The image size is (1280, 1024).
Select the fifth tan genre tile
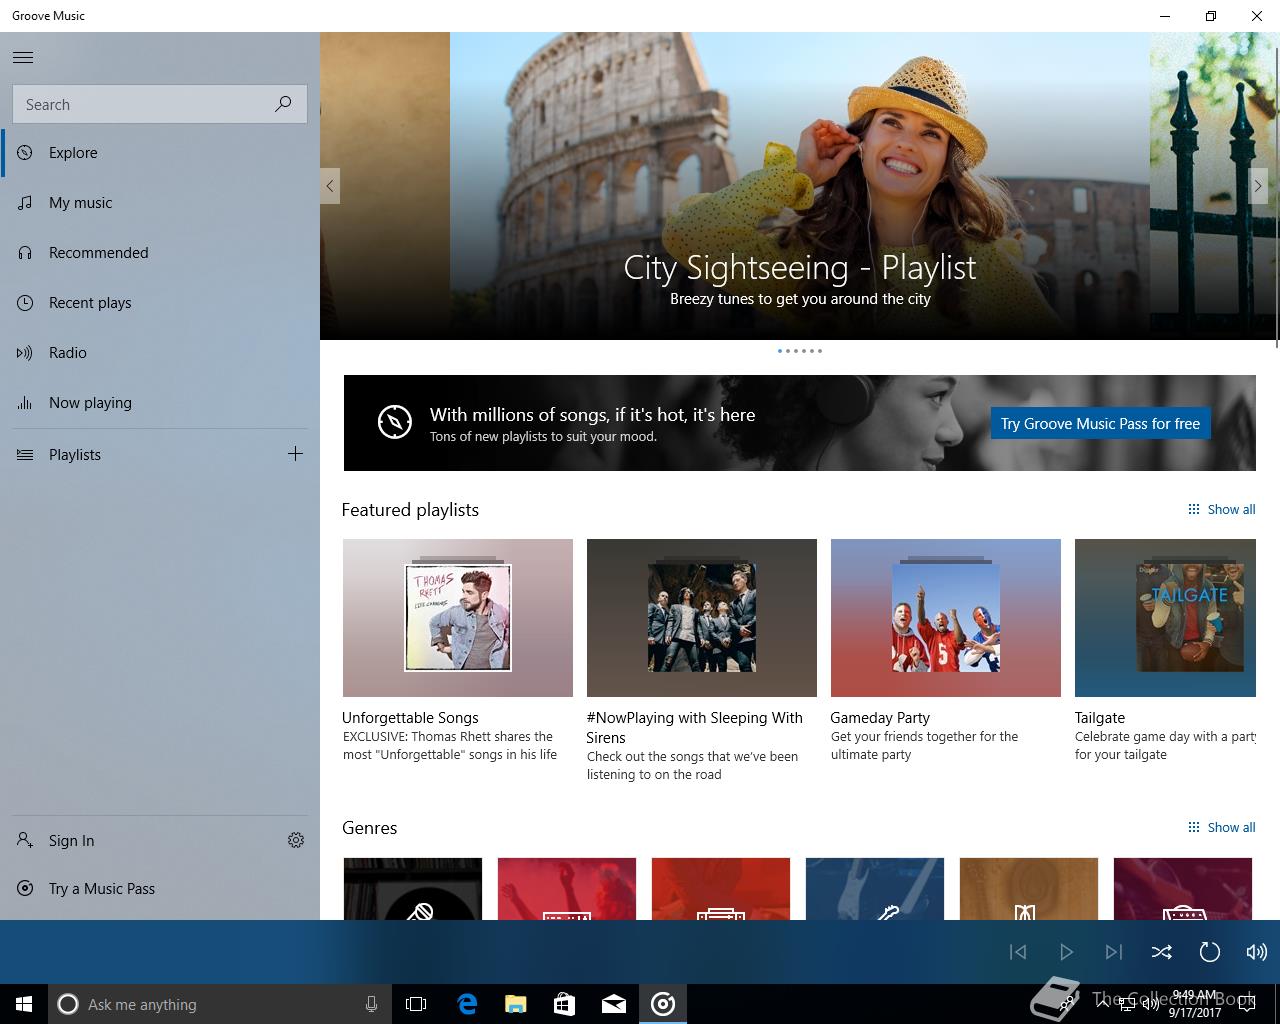[1029, 889]
